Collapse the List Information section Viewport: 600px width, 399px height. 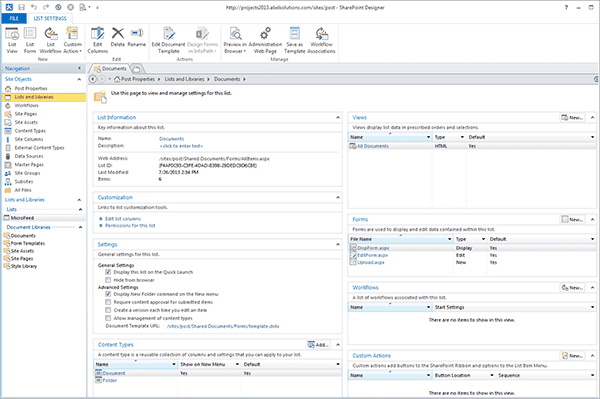tap(338, 117)
